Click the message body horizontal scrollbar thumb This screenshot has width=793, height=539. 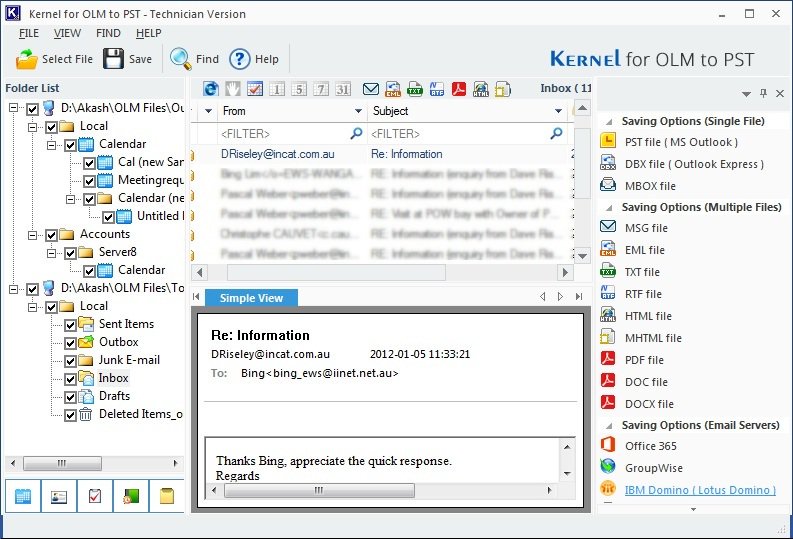coord(319,490)
